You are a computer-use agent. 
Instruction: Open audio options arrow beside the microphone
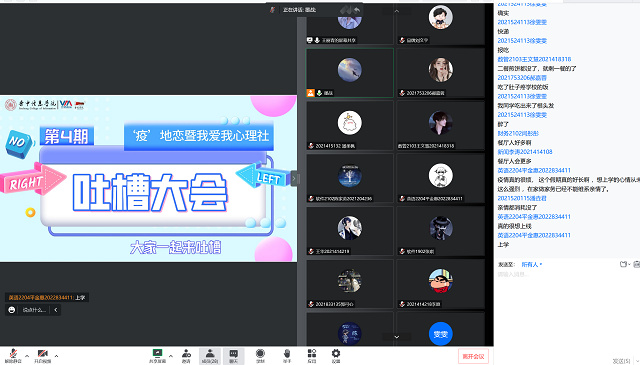[x=27, y=356]
